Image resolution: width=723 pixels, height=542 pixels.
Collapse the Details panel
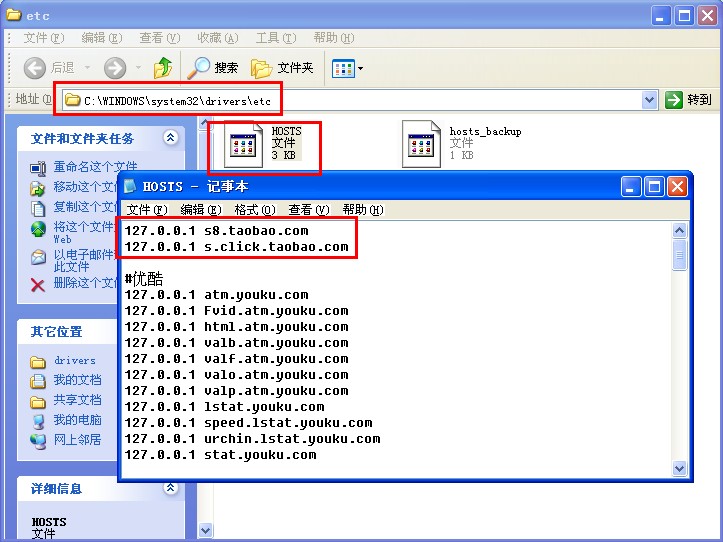tap(170, 489)
